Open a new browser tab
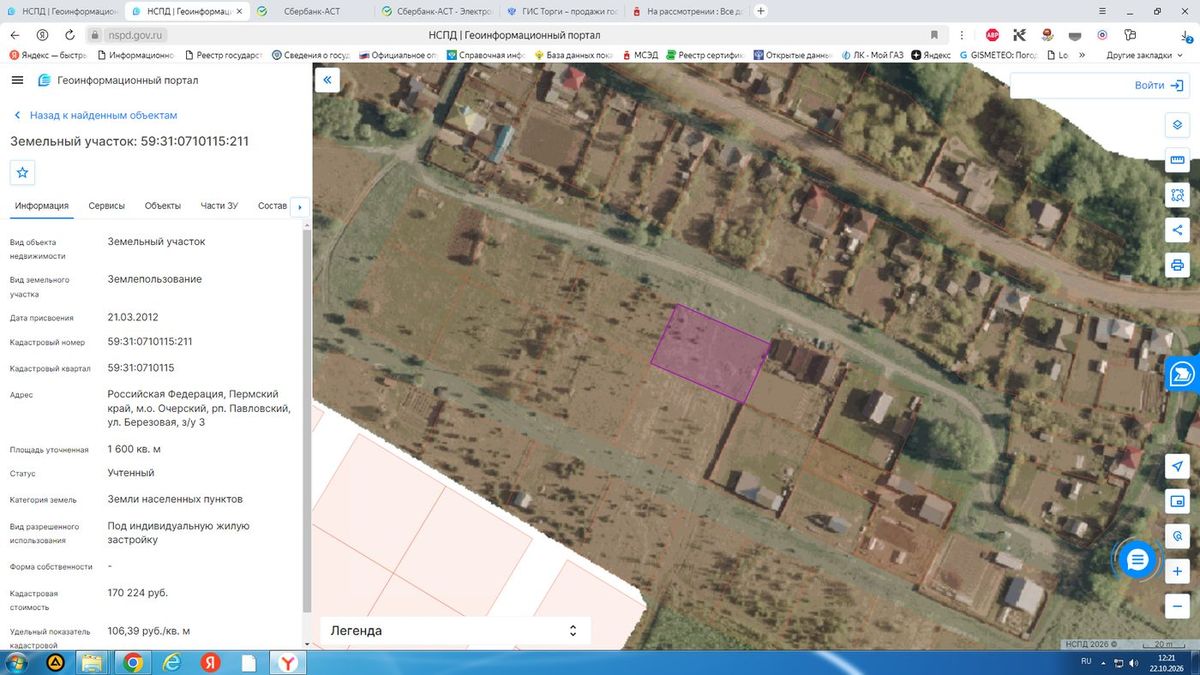Screen dimensions: 1200x675 click(x=761, y=11)
